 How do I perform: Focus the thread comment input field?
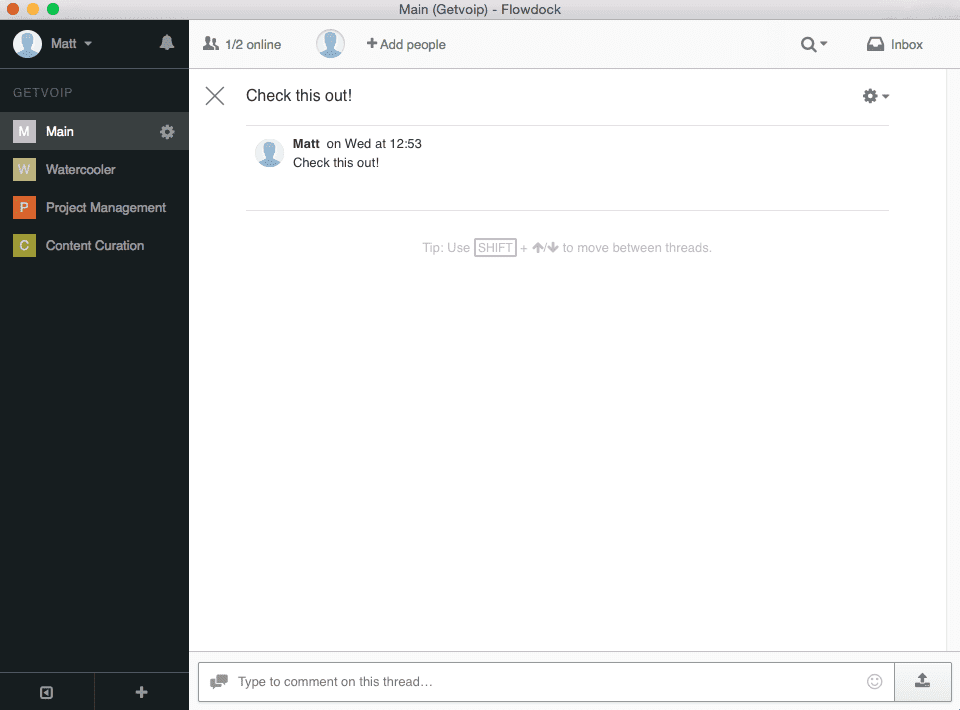click(x=547, y=682)
